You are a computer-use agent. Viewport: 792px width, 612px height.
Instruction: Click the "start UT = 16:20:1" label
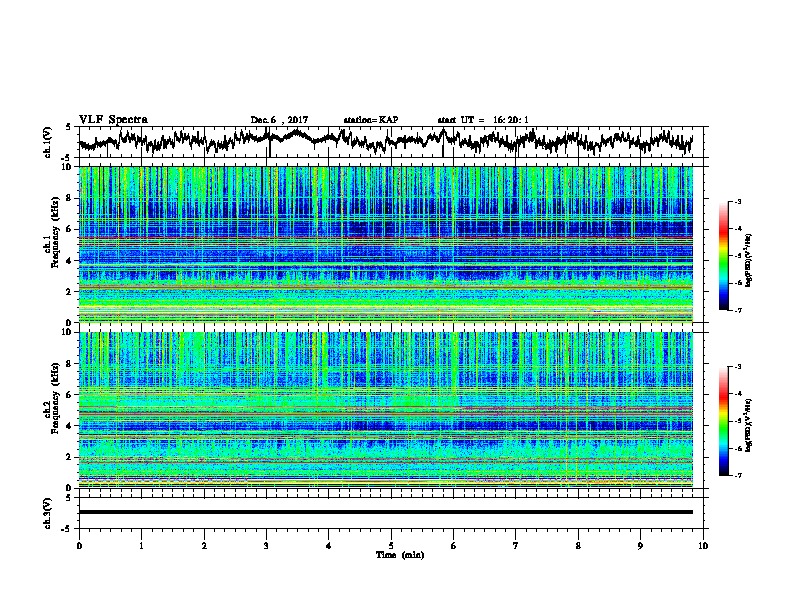point(483,120)
